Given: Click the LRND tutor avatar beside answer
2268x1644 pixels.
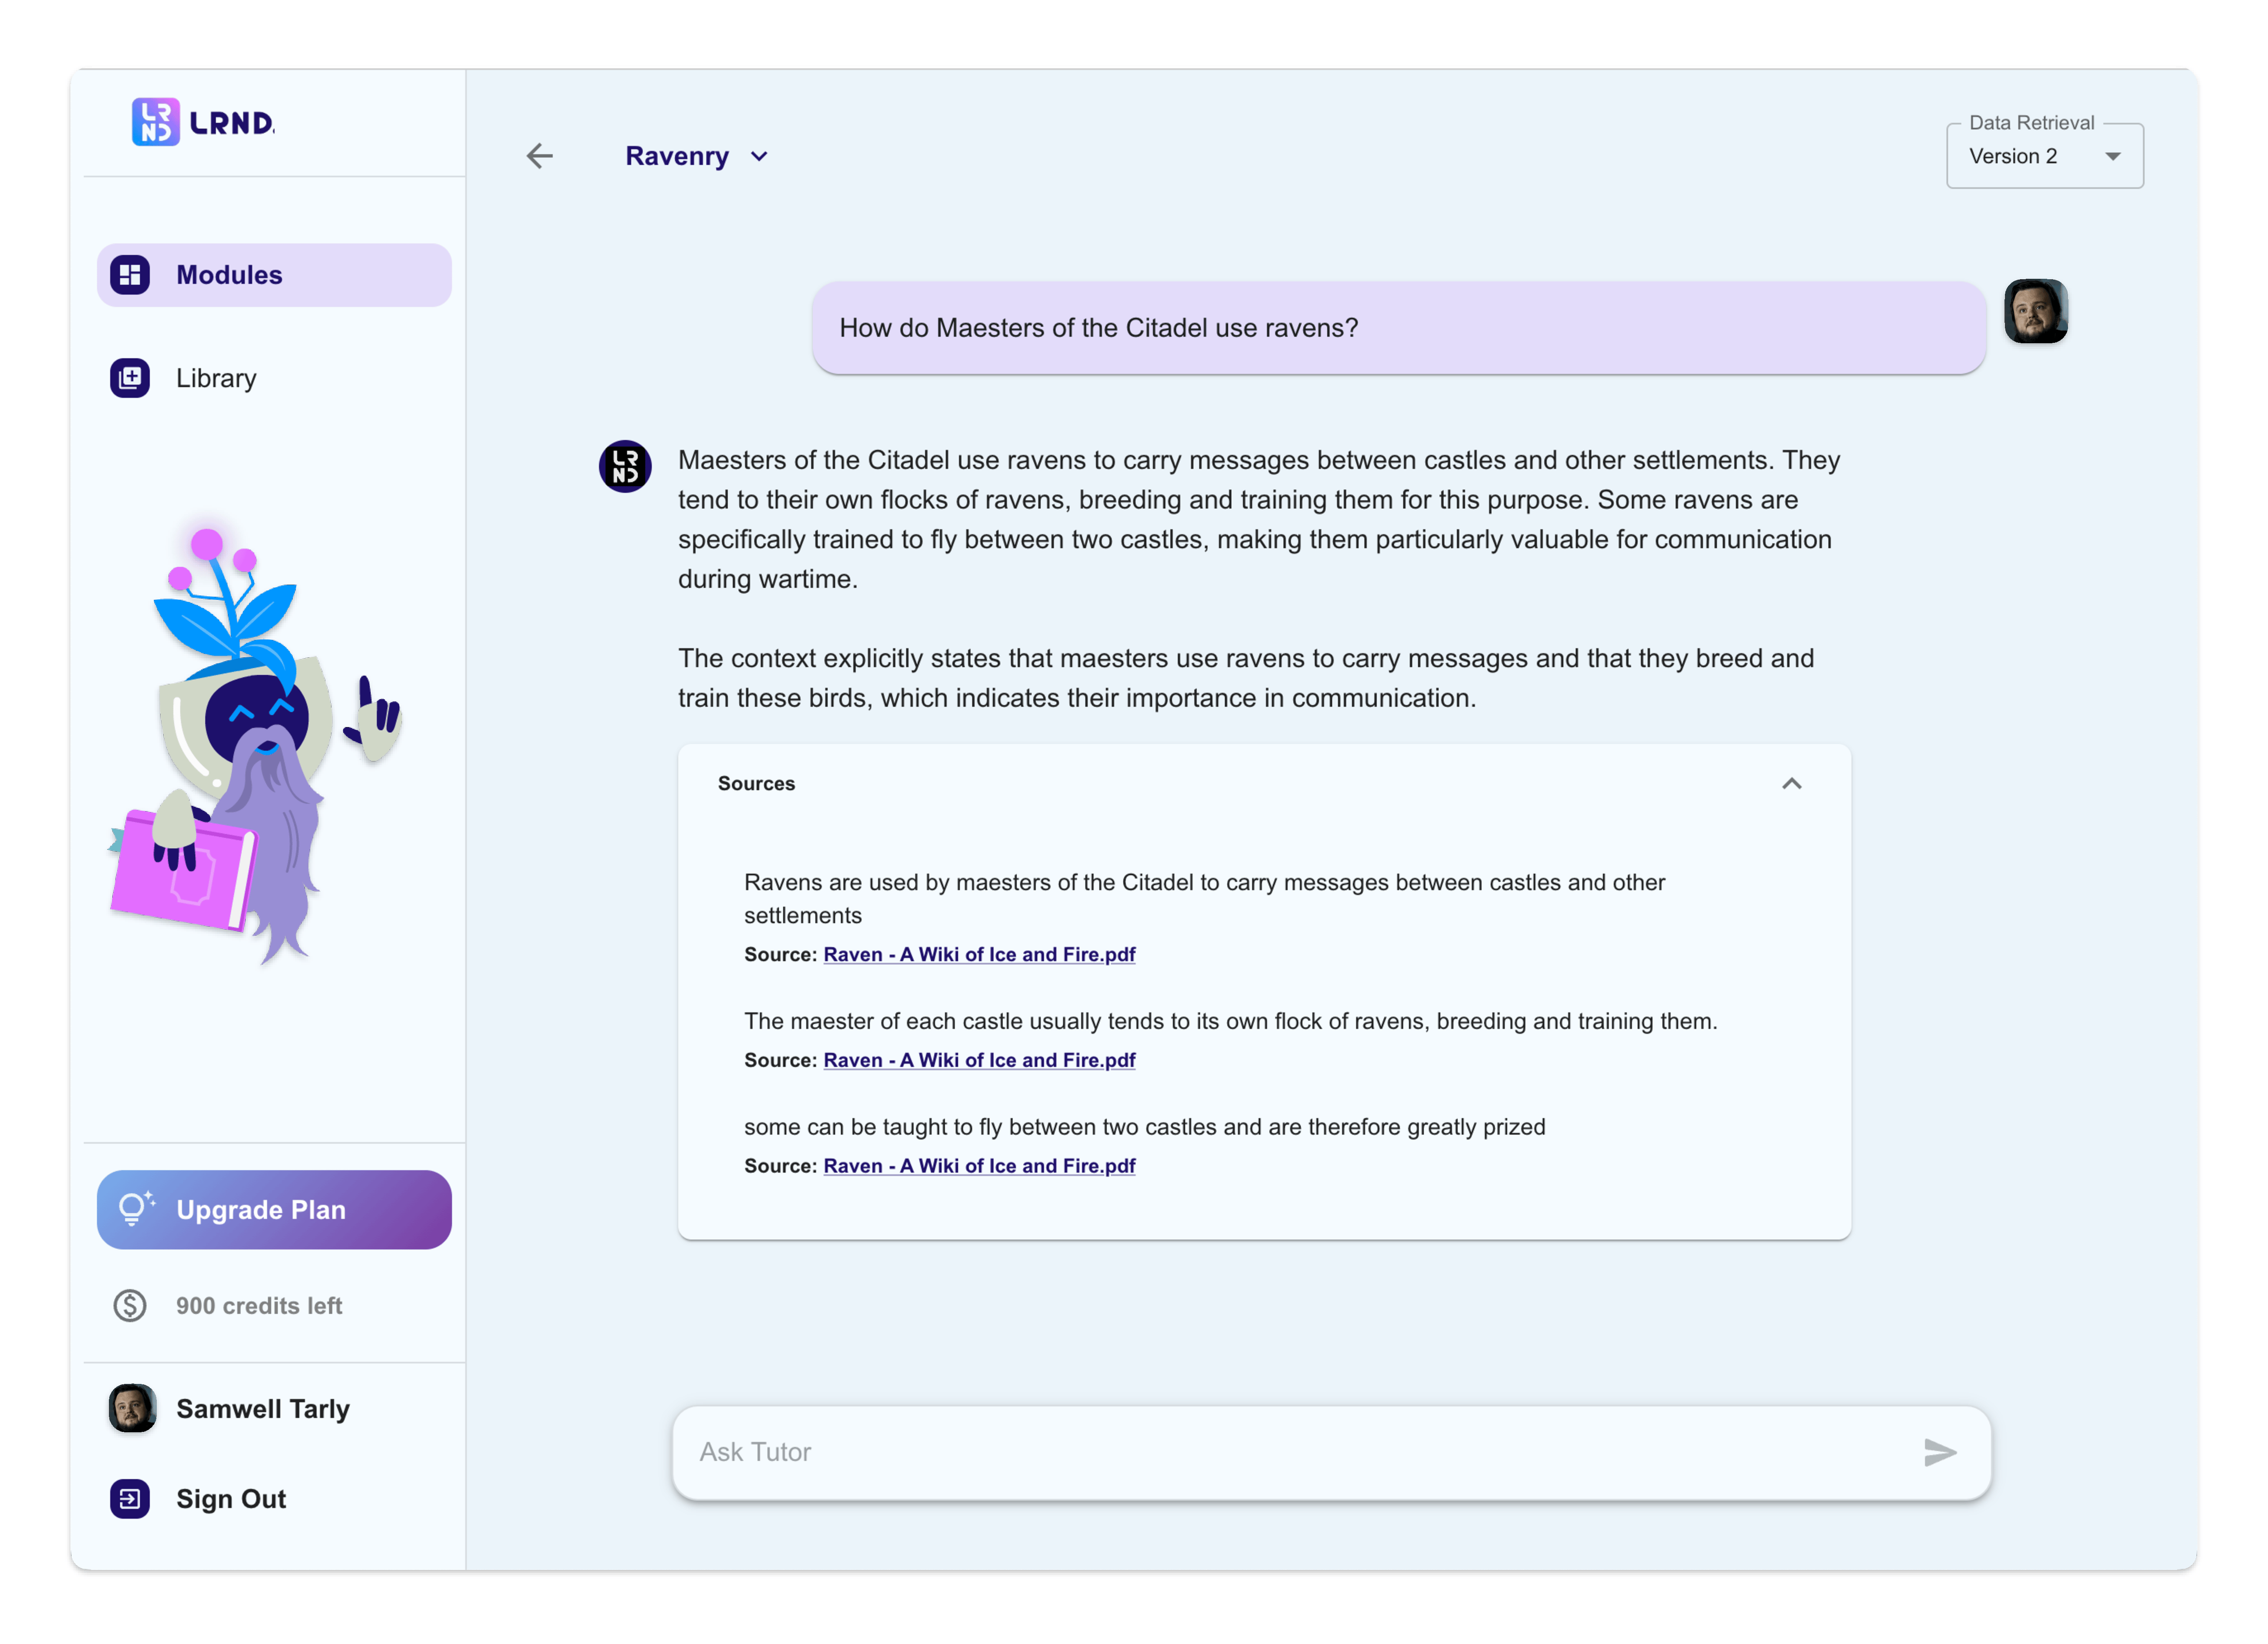Looking at the screenshot, I should [625, 466].
